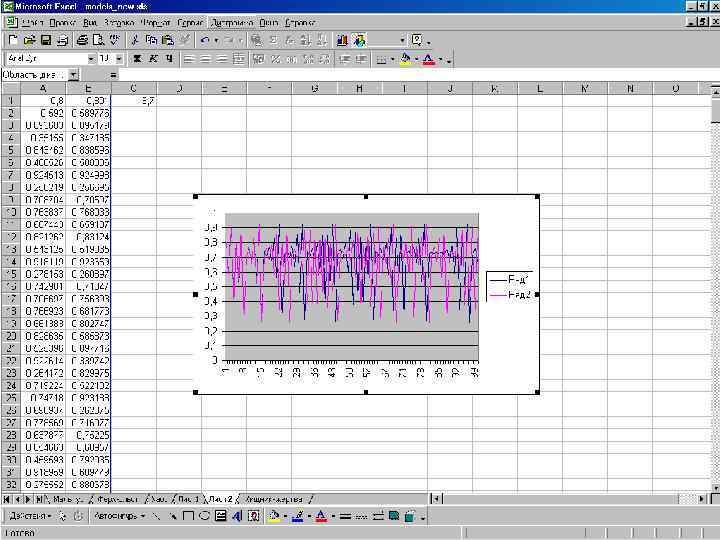Screen dimensions: 720x540
Task: Click the yellow fill color bucket in formatting toolbar
Action: click(405, 59)
